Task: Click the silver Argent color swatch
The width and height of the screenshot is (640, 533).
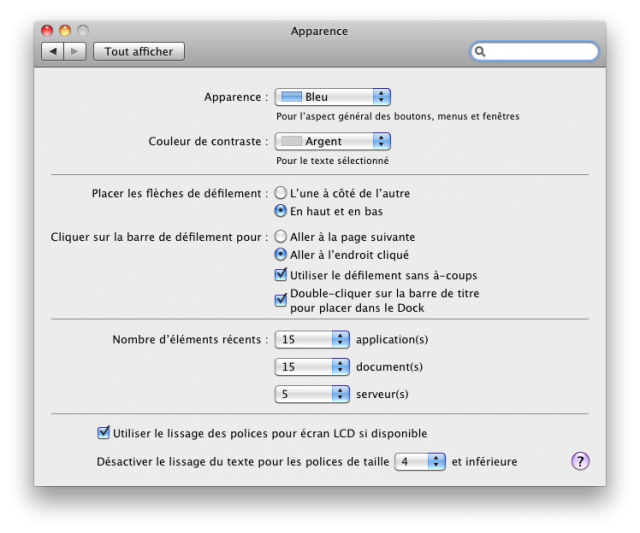Action: click(x=291, y=141)
